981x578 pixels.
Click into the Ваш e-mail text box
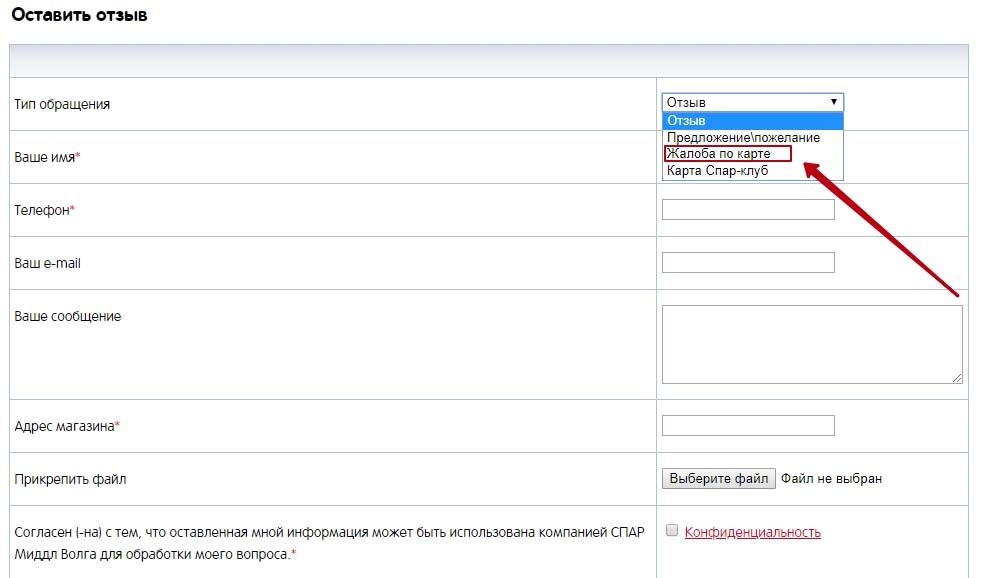748,263
